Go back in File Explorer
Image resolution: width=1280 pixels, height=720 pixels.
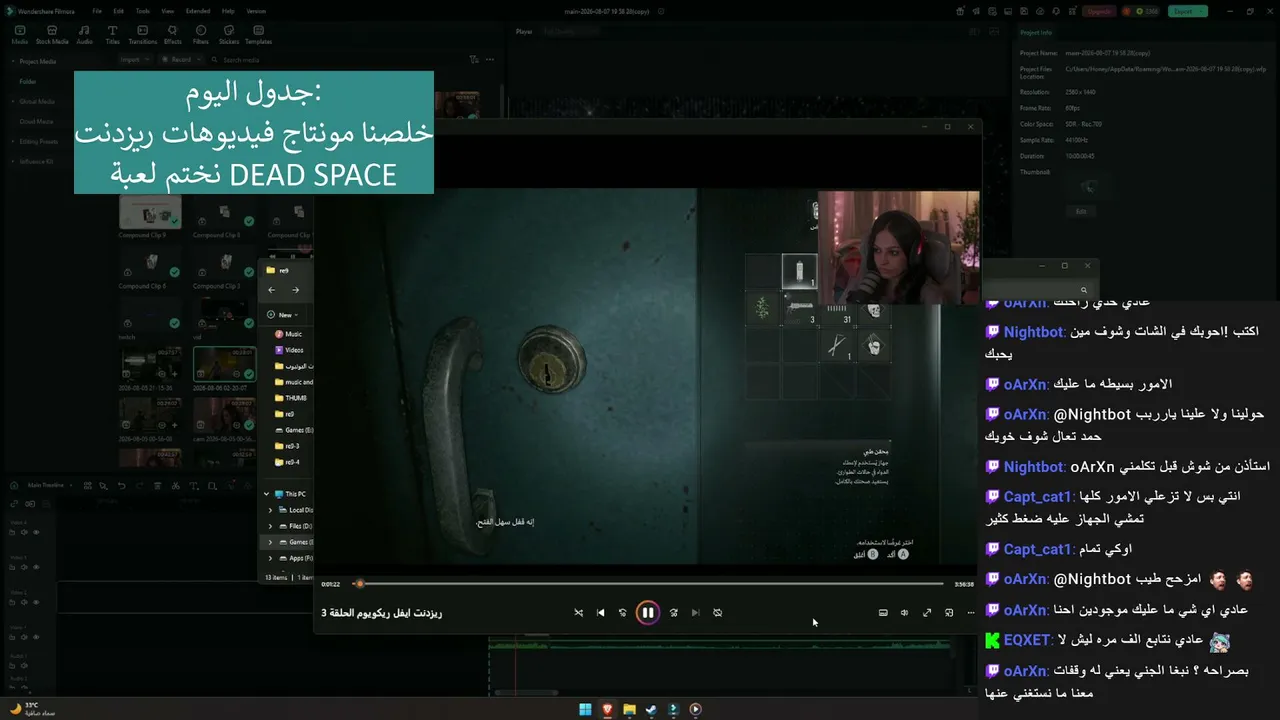pyautogui.click(x=272, y=290)
